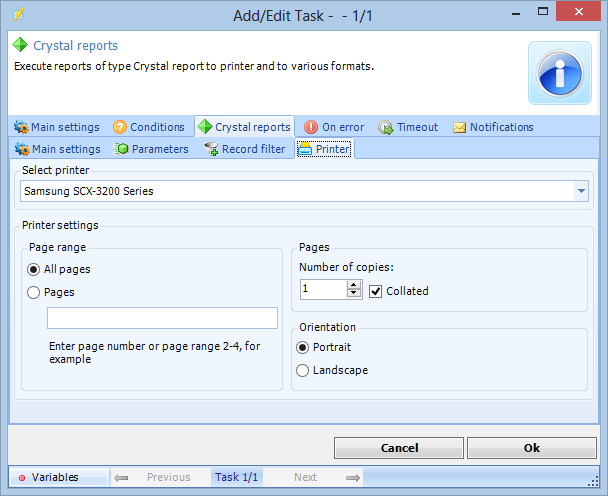The image size is (608, 496).
Task: Click the green Crystal reports header icon
Action: pos(20,46)
